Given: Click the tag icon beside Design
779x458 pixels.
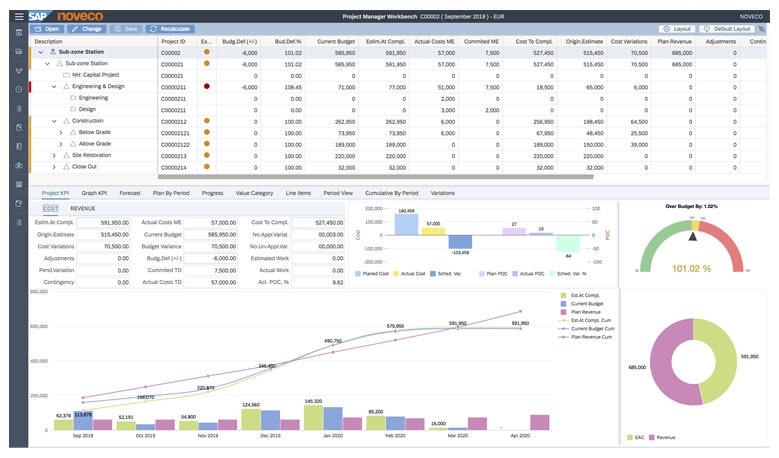Looking at the screenshot, I should pyautogui.click(x=73, y=109).
